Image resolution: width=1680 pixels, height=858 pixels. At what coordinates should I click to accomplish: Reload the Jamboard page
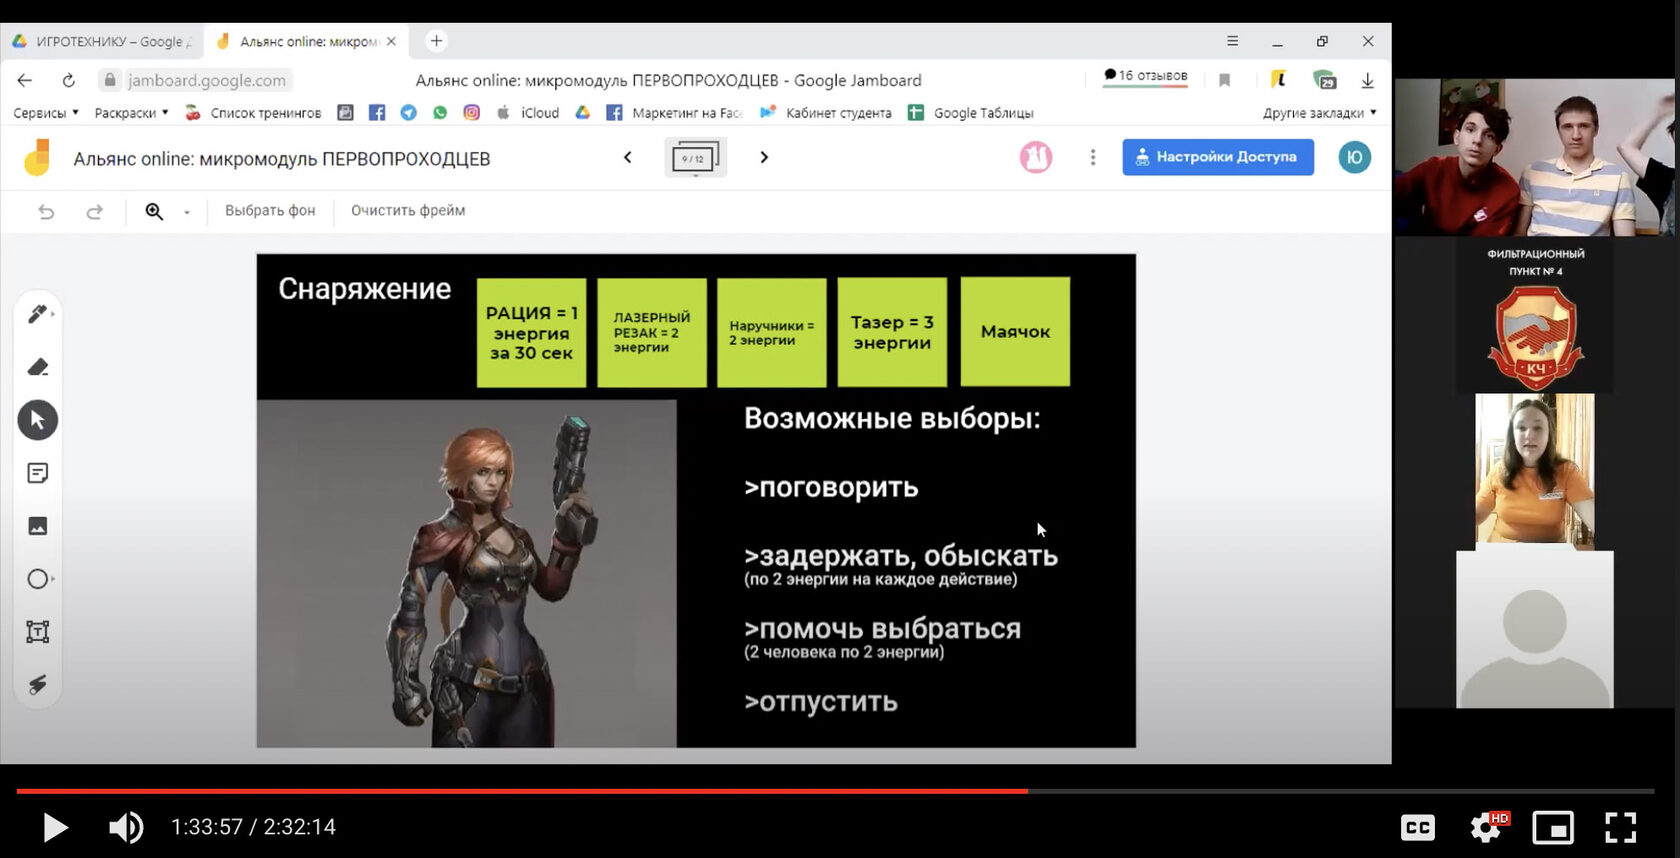click(x=68, y=80)
